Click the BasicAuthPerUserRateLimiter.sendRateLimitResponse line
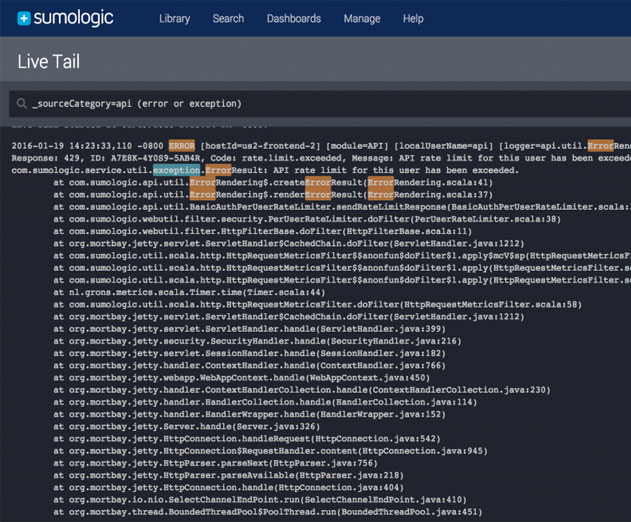The width and height of the screenshot is (631, 522). pos(342,207)
